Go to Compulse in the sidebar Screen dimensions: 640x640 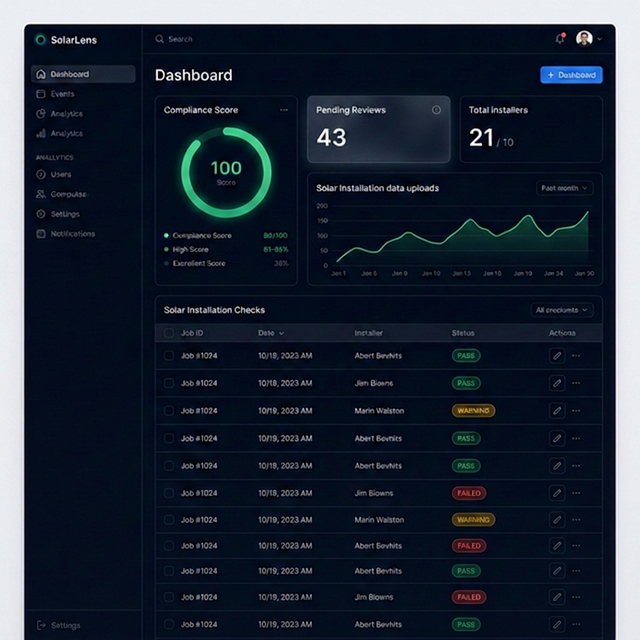point(68,194)
